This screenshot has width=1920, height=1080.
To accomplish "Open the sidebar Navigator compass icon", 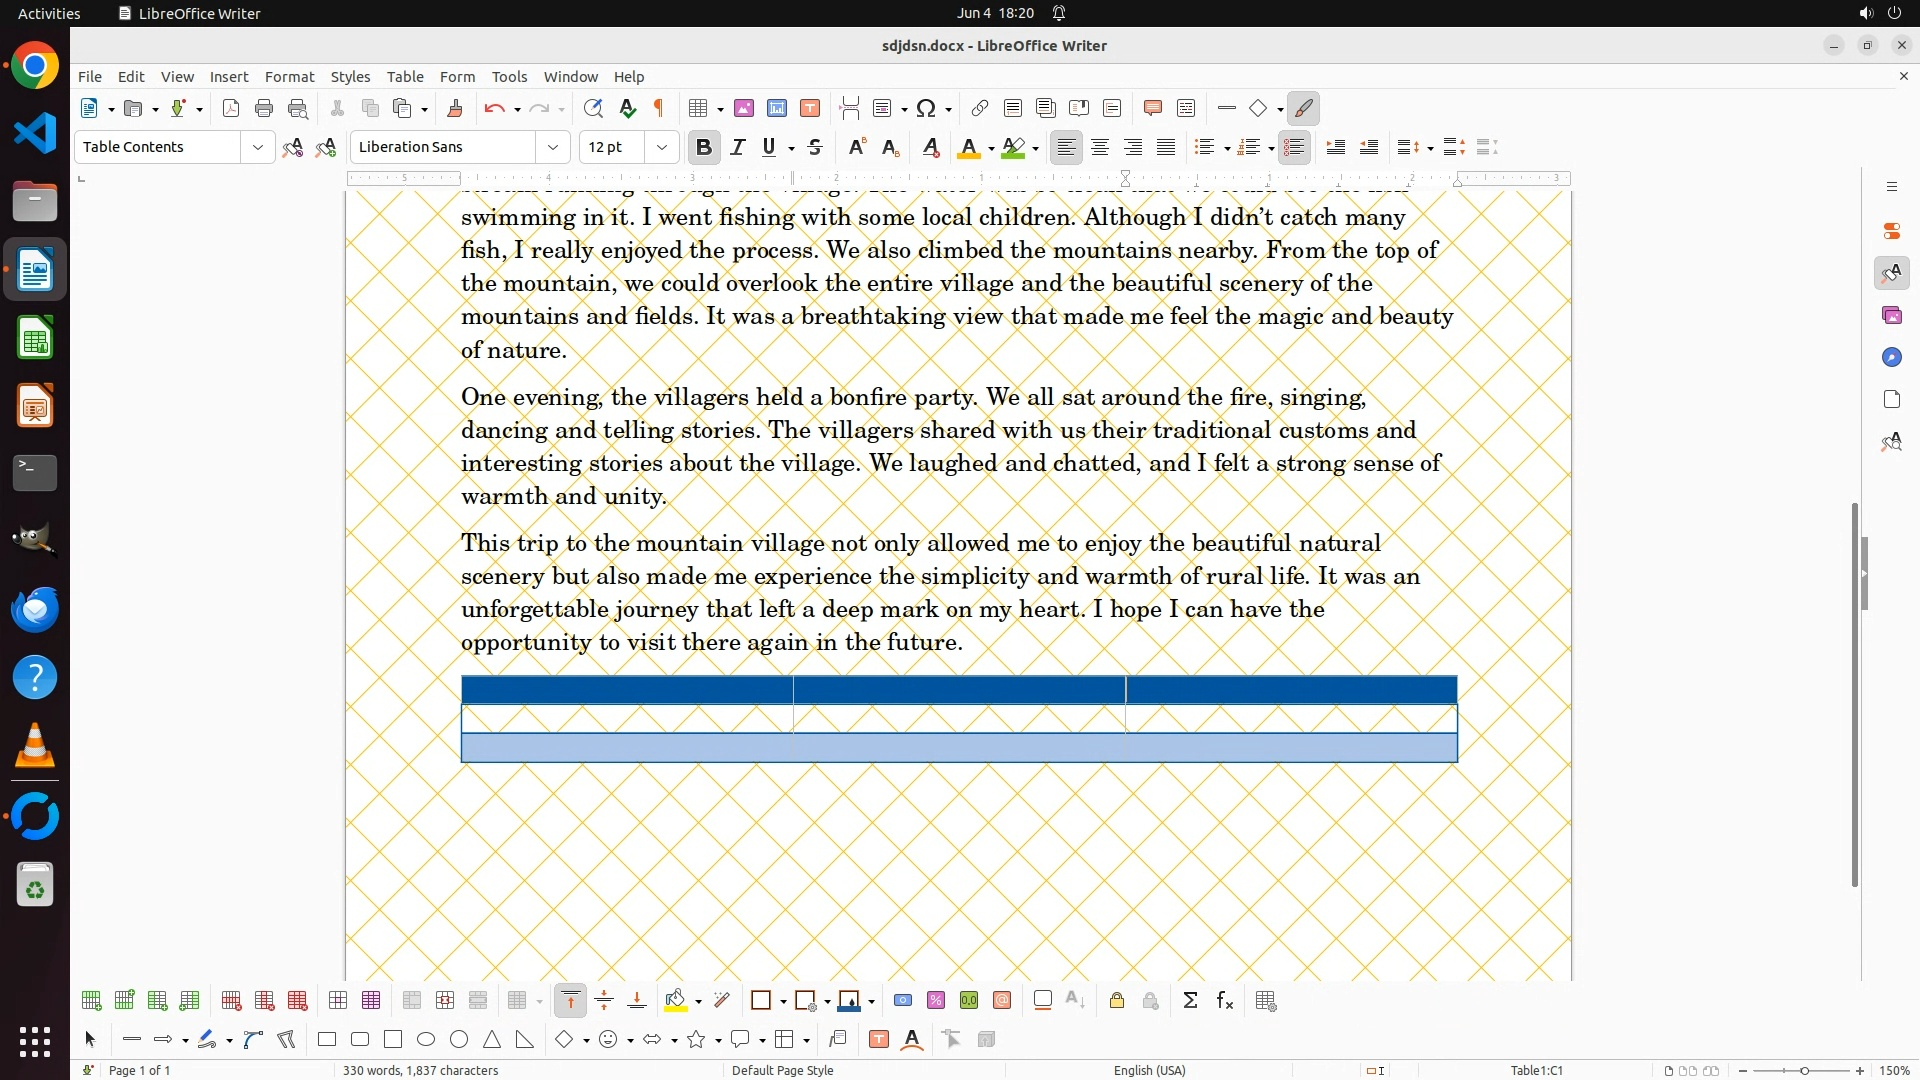I will pos(1891,358).
